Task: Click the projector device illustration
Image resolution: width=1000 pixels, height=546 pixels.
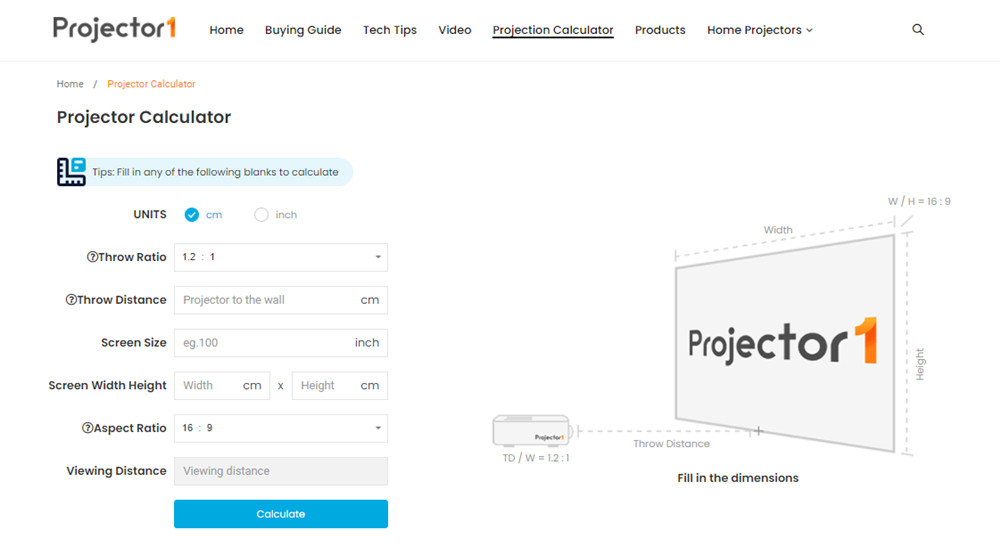Action: tap(531, 432)
